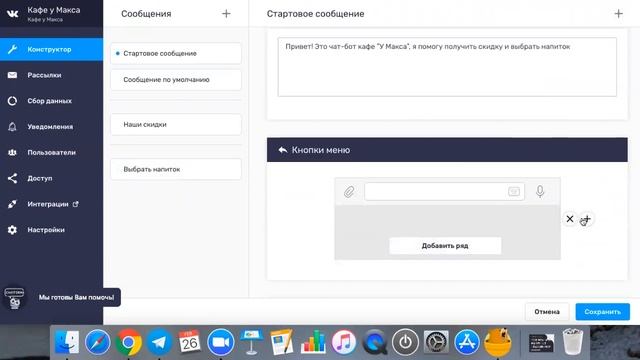Image resolution: width=640 pixels, height=360 pixels.
Task: Select the Выбрать напиток message
Action: pos(176,169)
